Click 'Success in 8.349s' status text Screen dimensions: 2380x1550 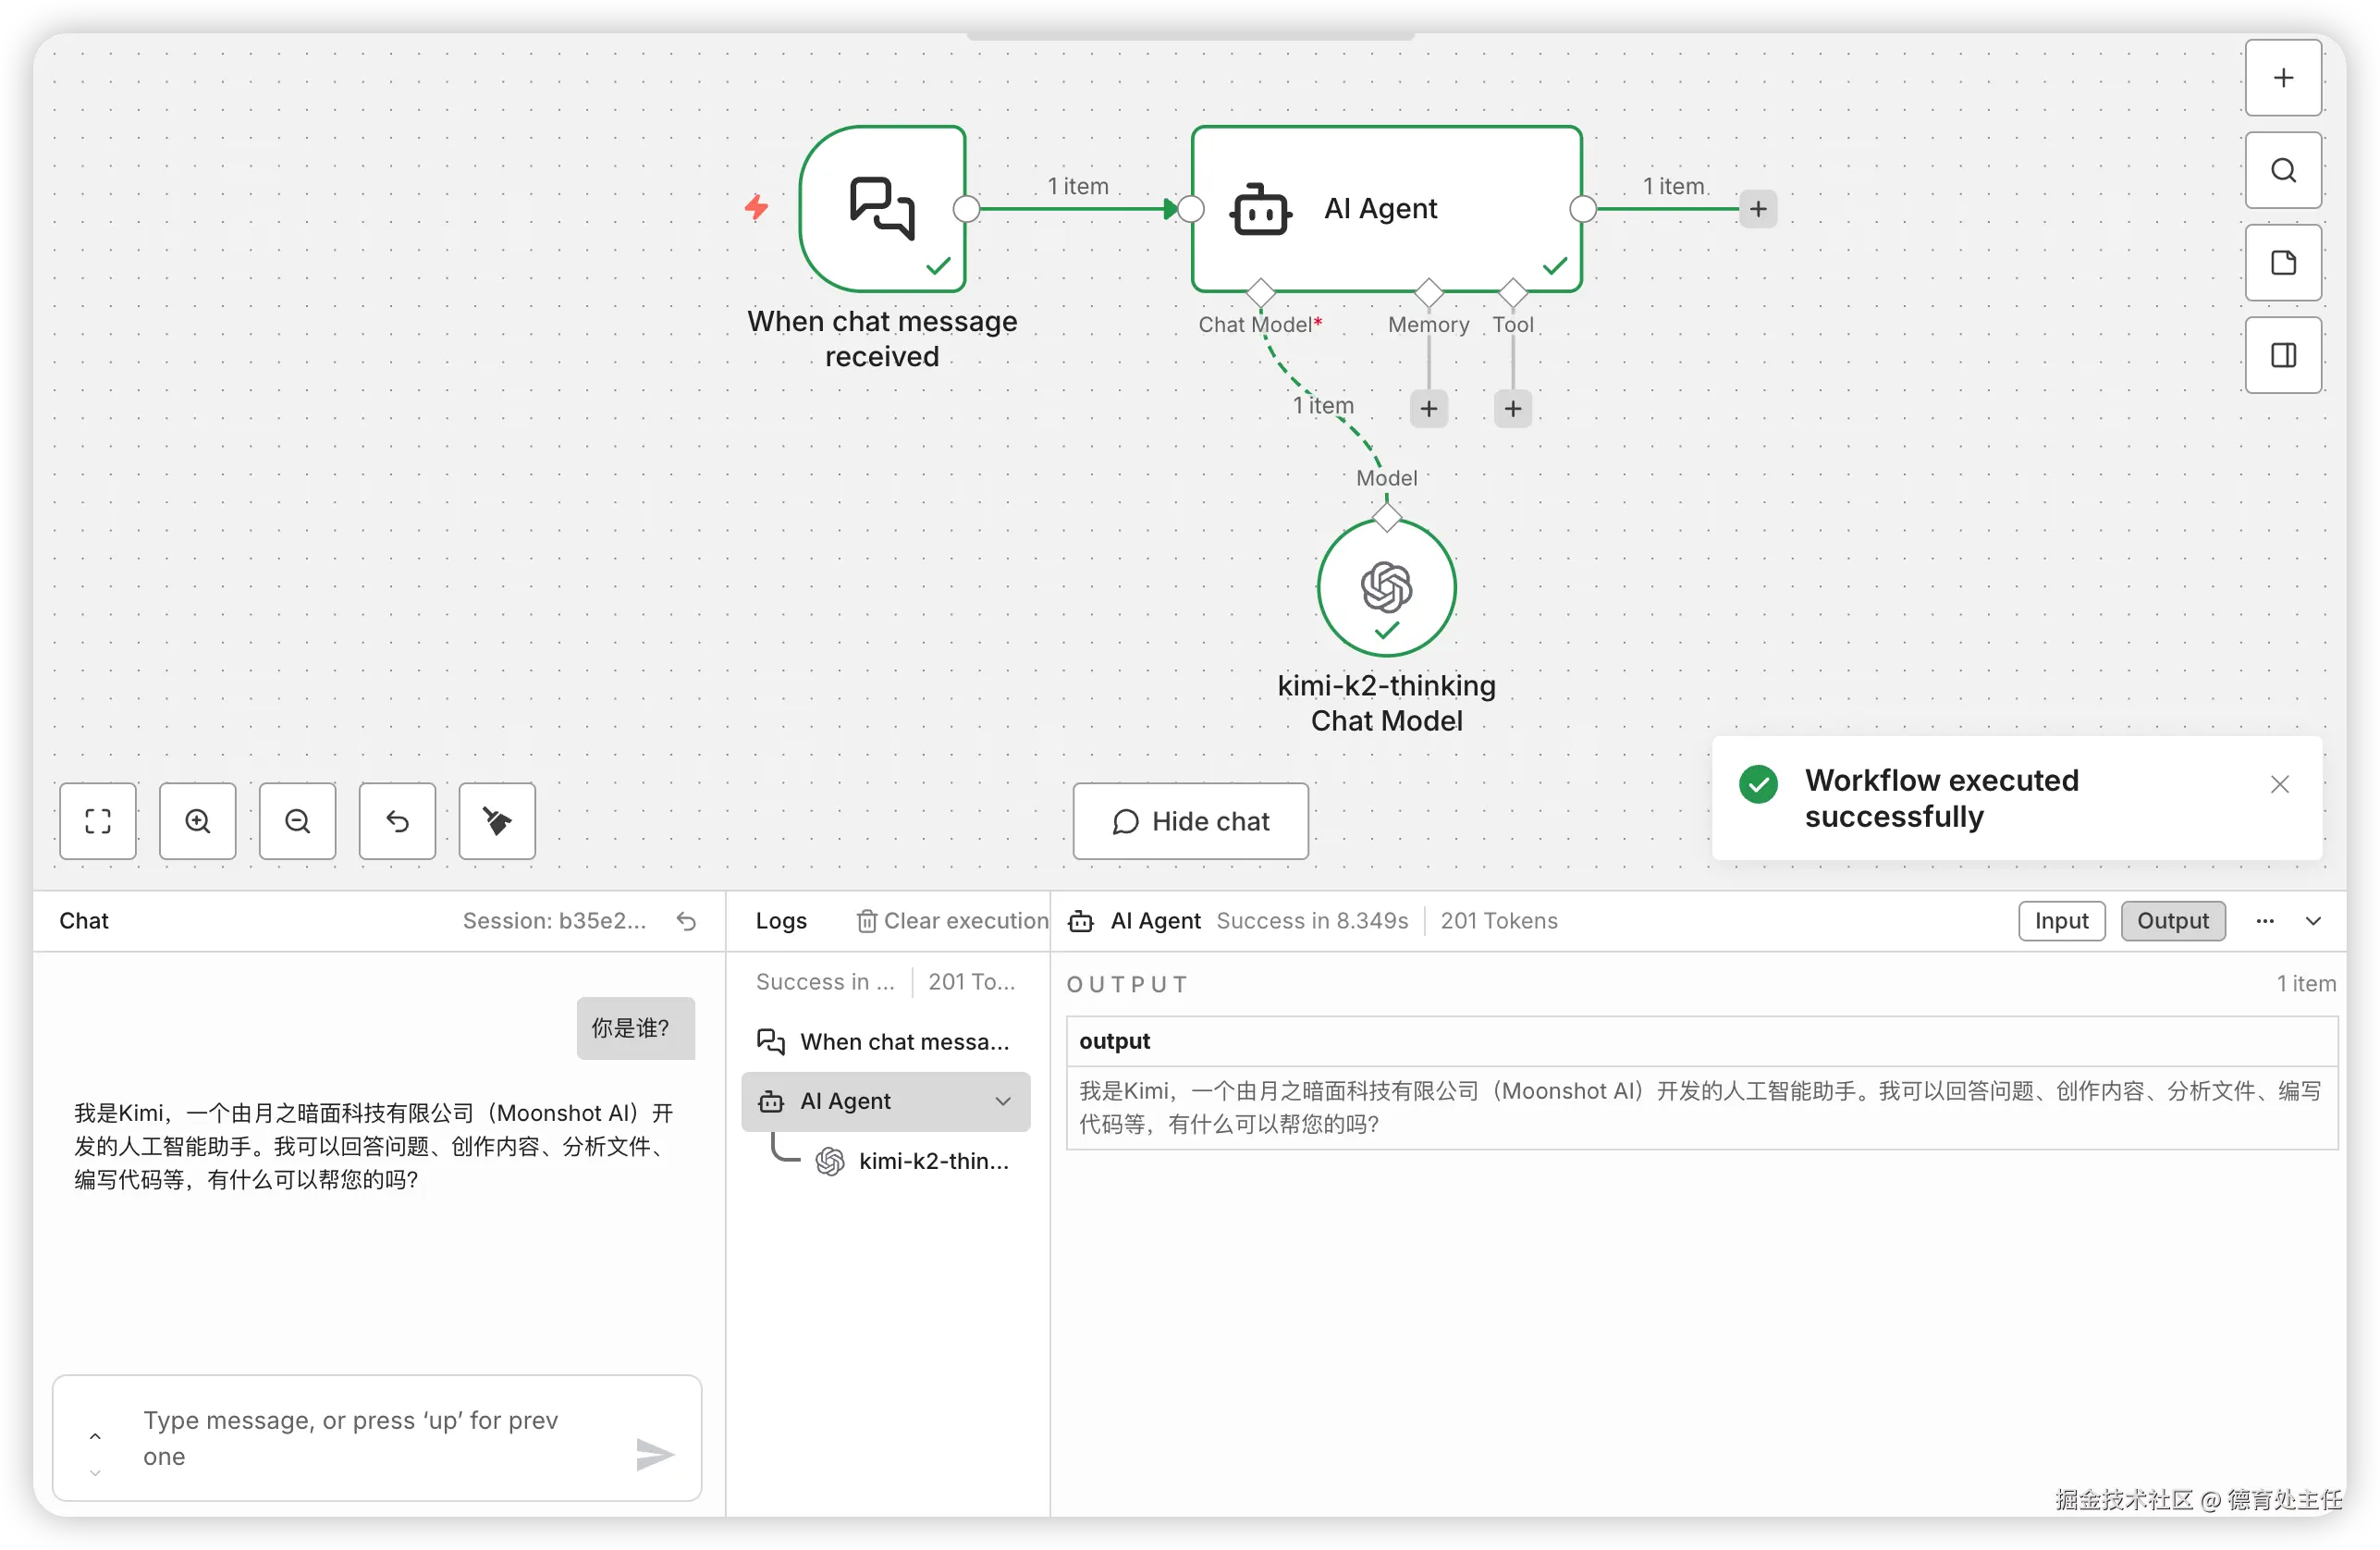tap(1311, 920)
